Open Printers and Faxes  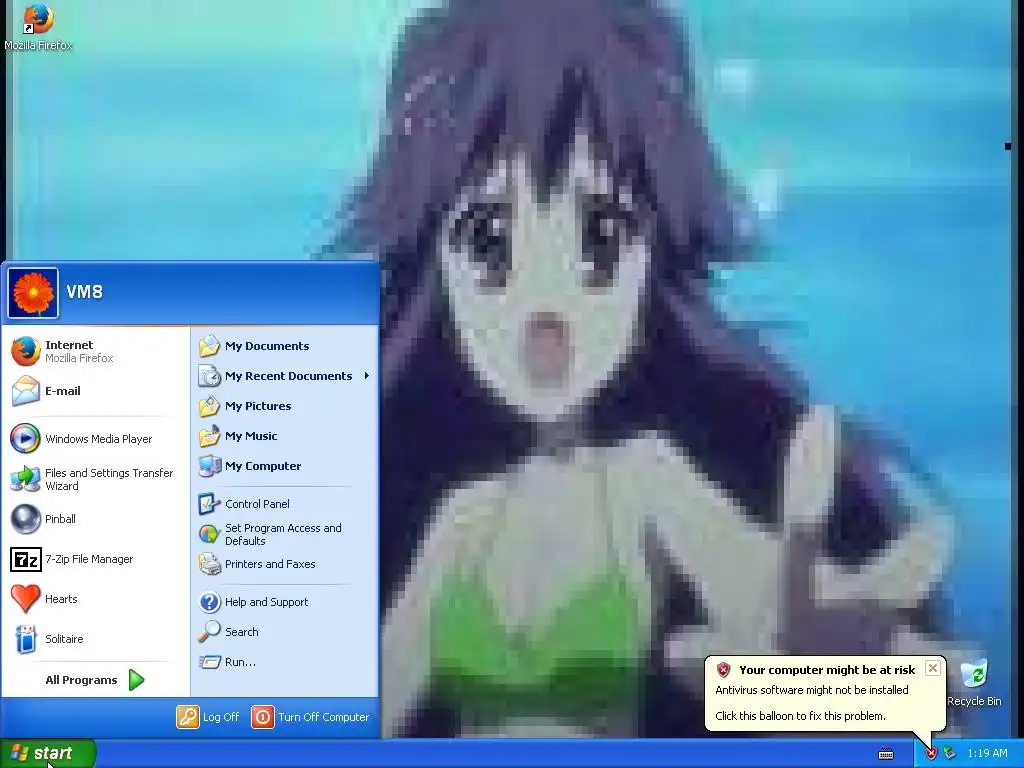click(285, 564)
